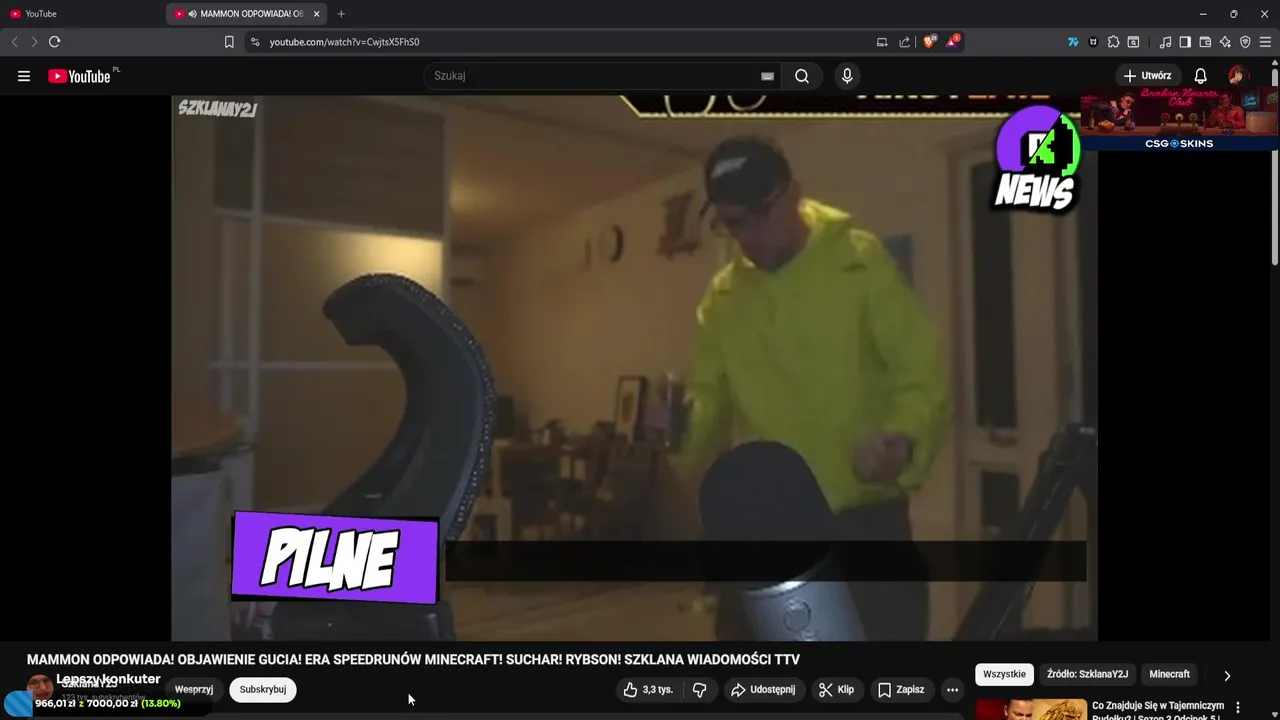The image size is (1280, 720).
Task: Open the browser main menu
Action: point(1265,42)
